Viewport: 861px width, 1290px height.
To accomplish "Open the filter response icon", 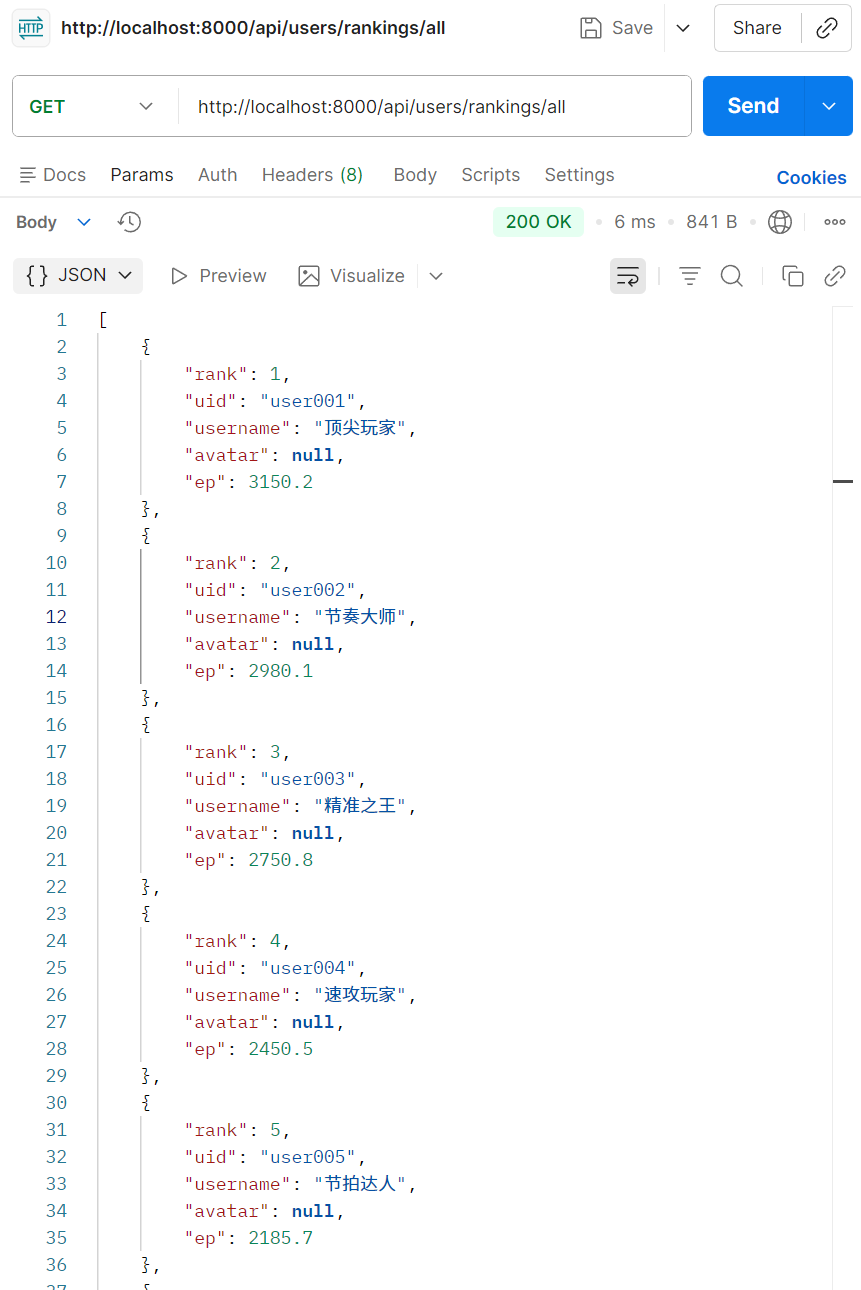I will (x=690, y=276).
